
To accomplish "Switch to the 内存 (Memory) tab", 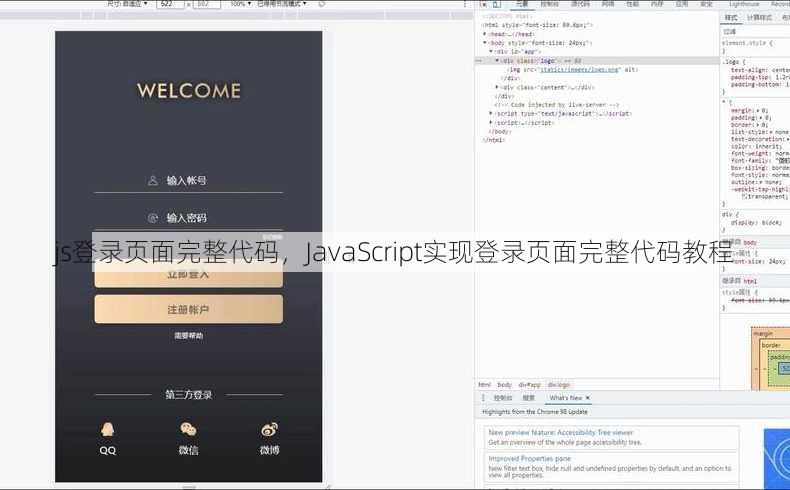I will point(657,4).
